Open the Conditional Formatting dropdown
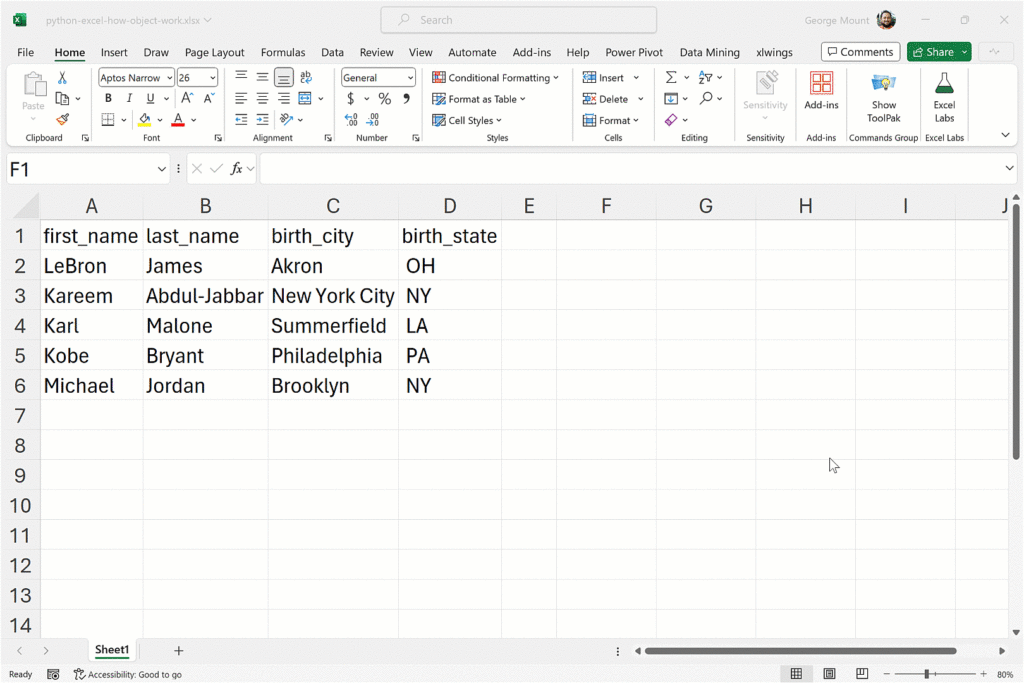Screen dimensions: 1024x683 495,78
